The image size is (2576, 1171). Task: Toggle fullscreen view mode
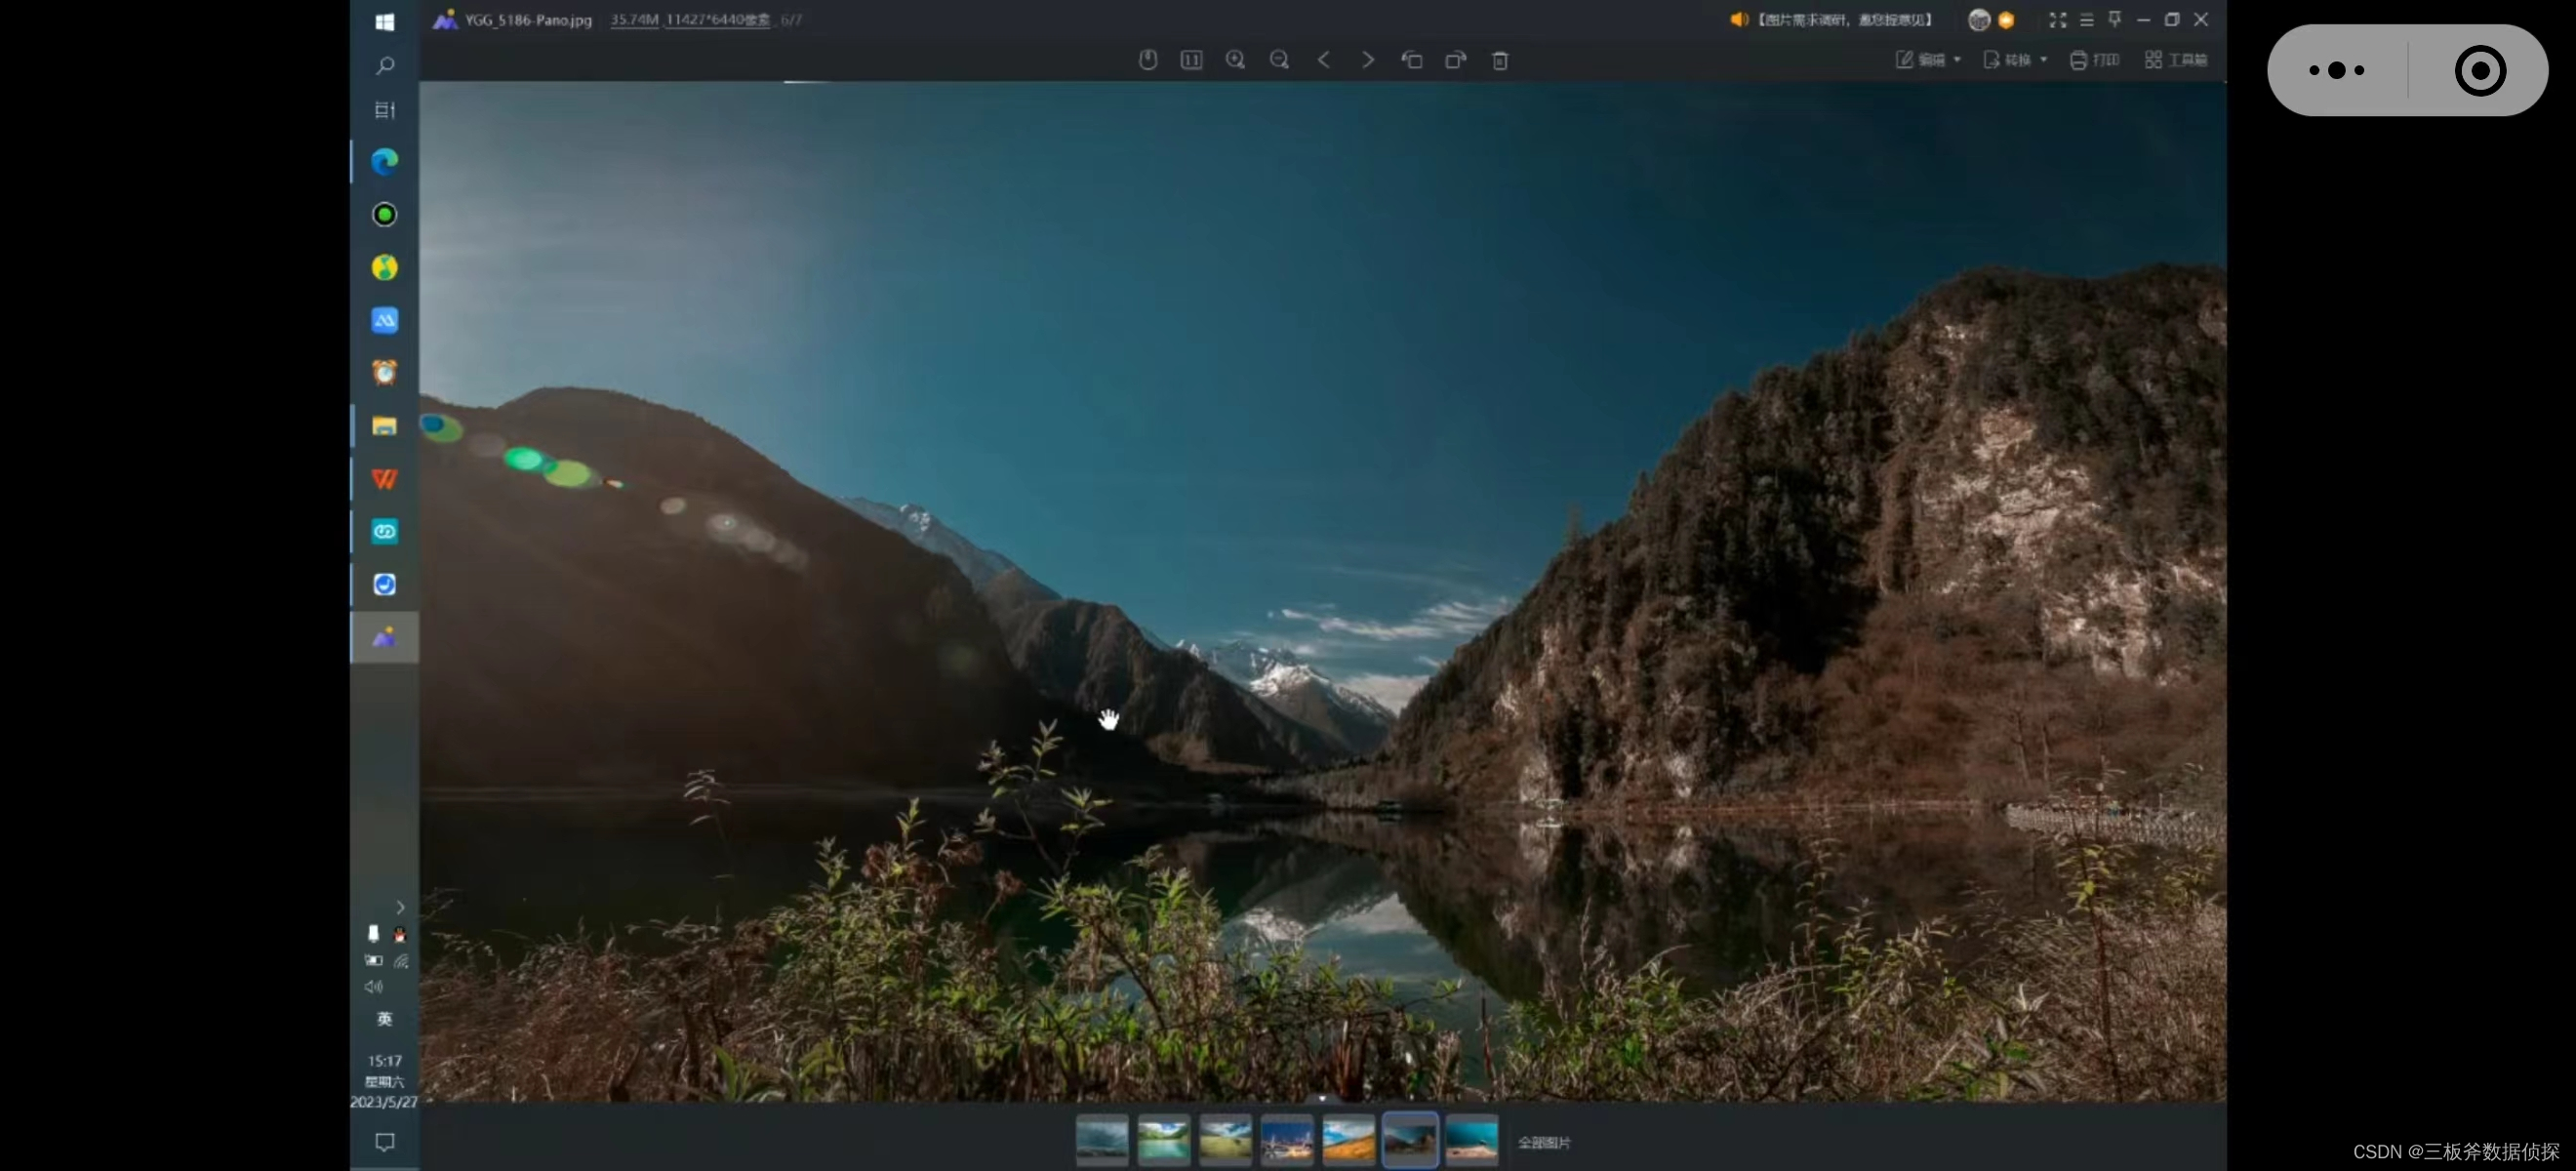[2057, 20]
